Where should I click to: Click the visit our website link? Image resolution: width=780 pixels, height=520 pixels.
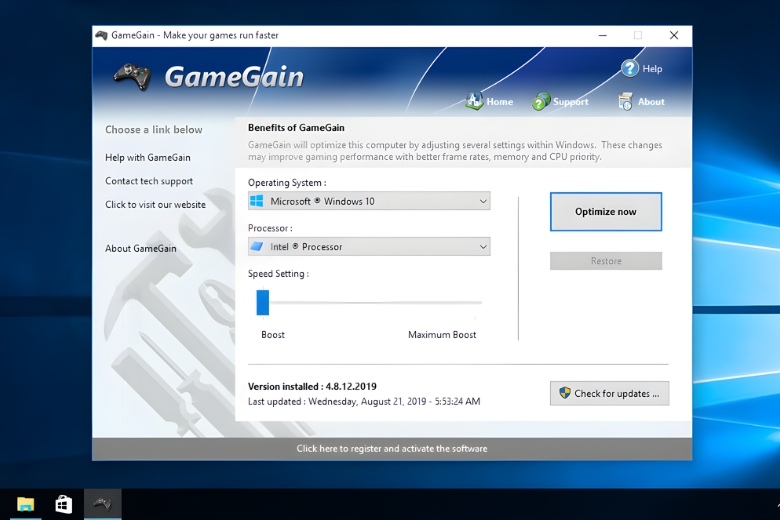pyautogui.click(x=155, y=205)
